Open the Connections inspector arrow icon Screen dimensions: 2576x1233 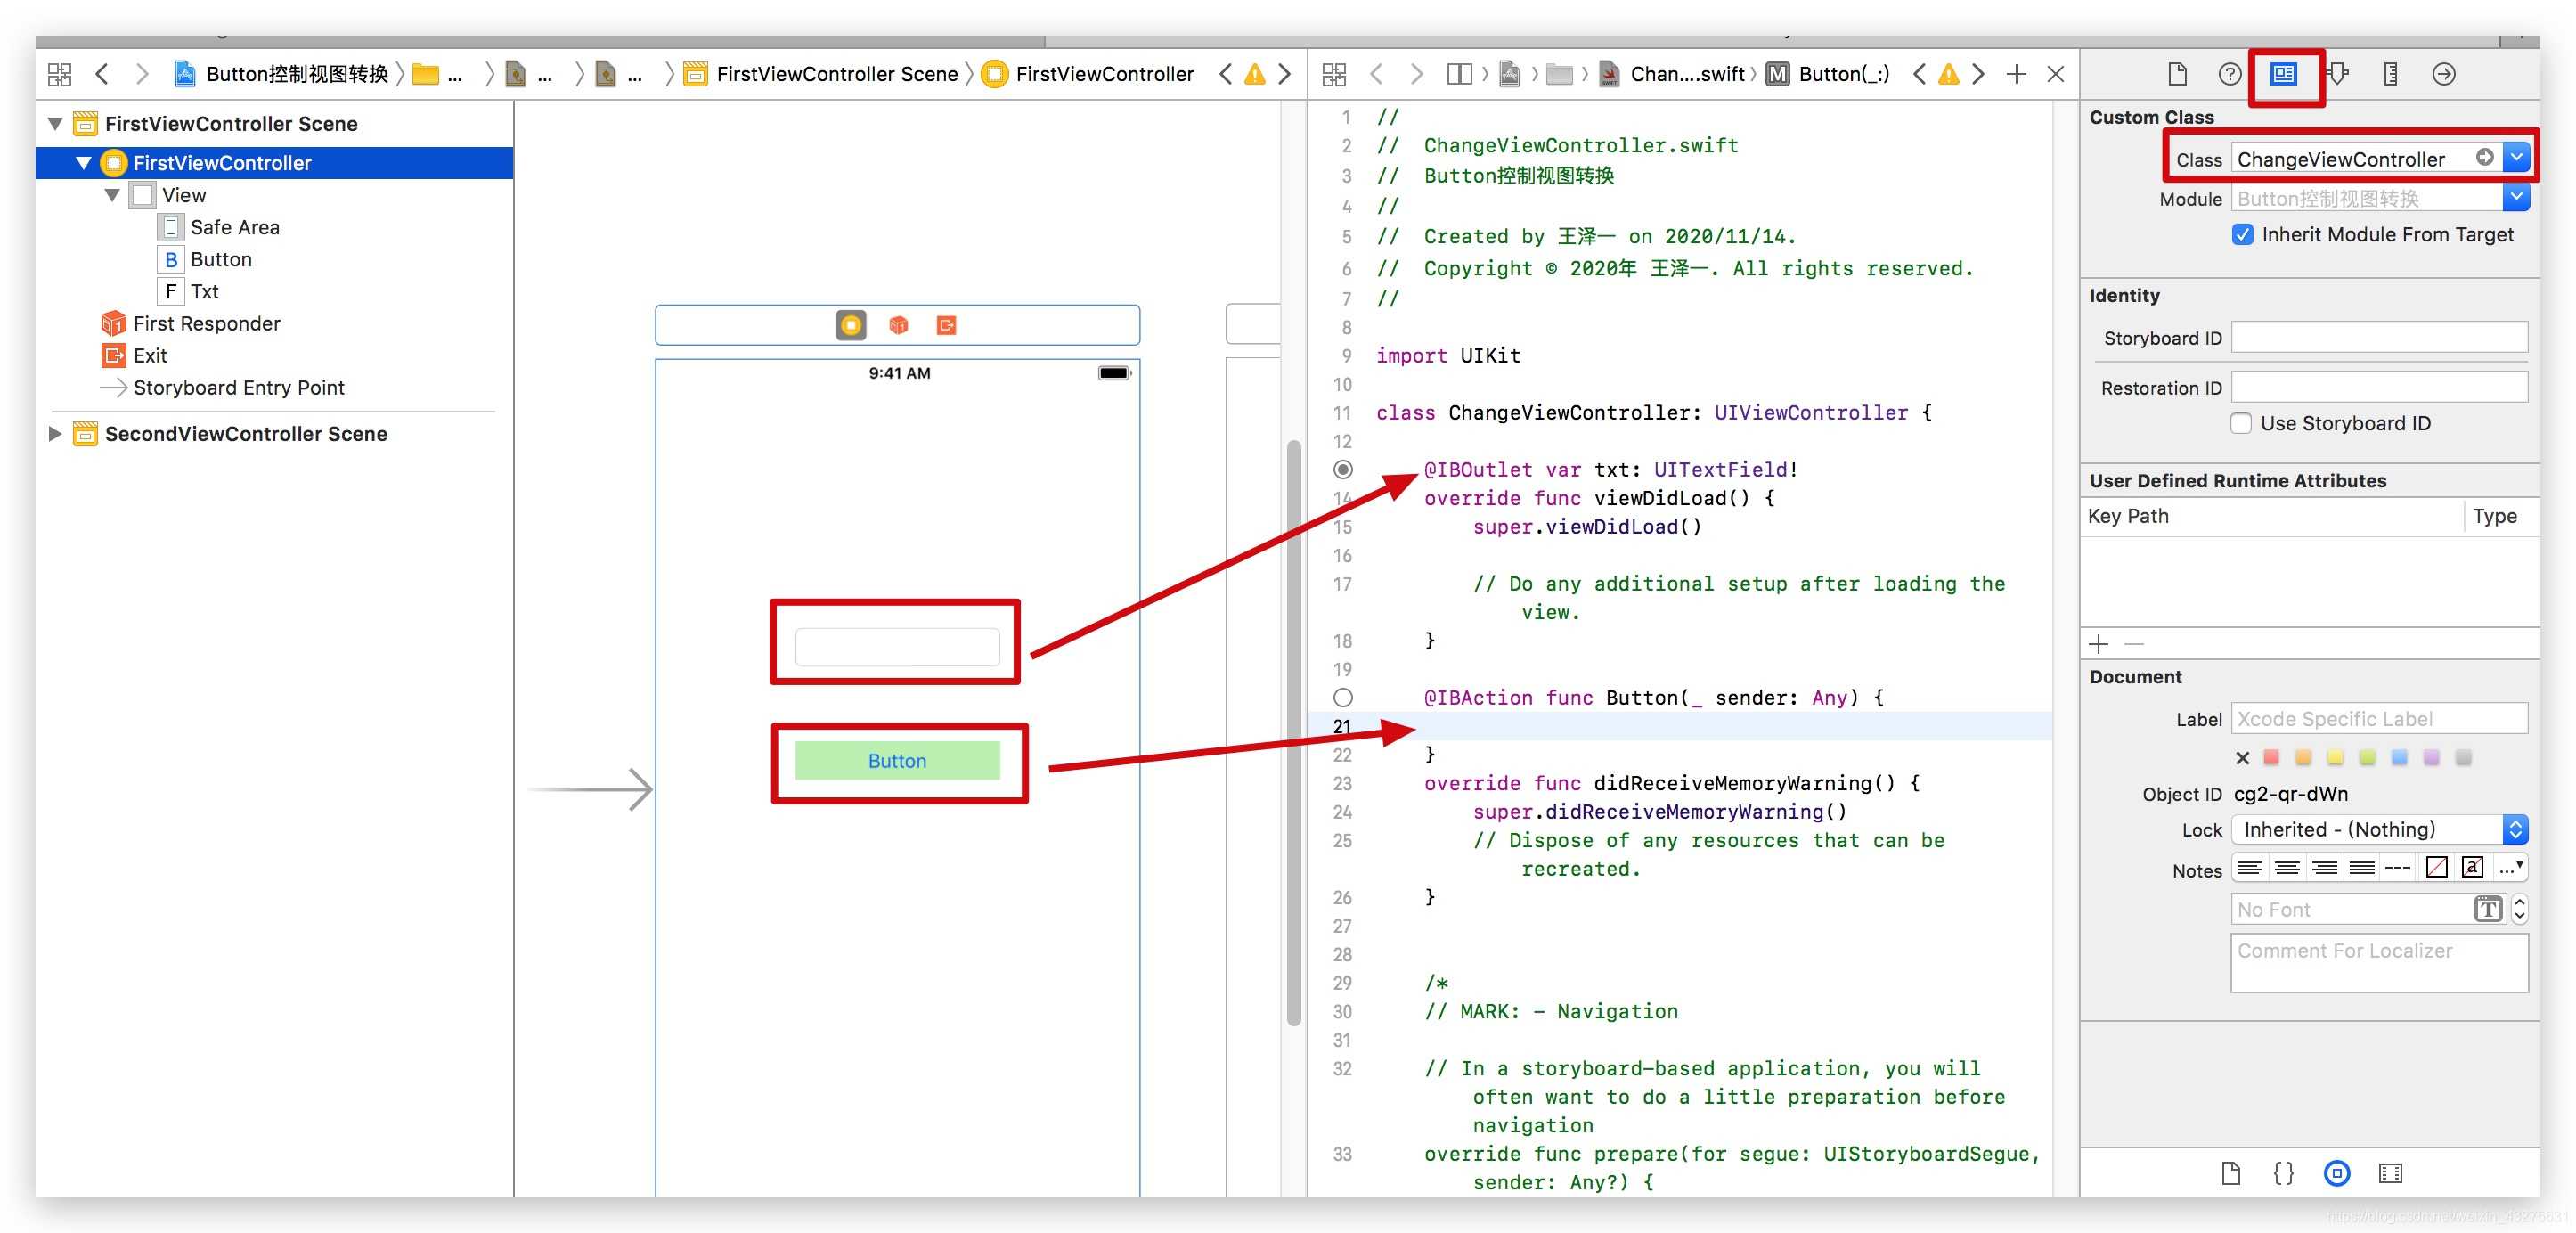[2443, 74]
